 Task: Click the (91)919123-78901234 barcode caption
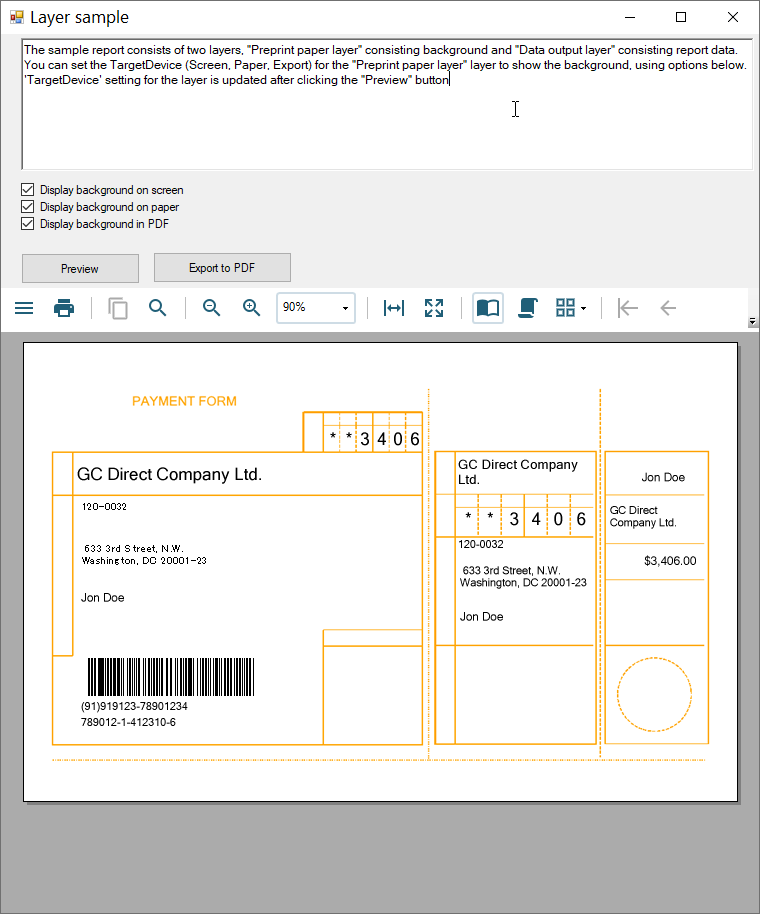(134, 706)
